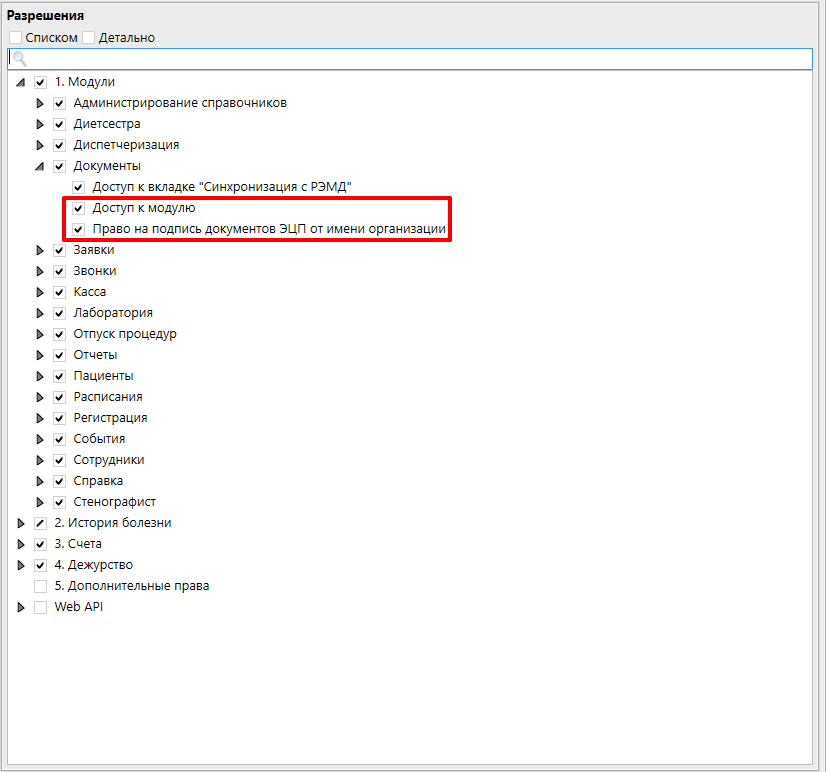Click the search magnifier icon

tap(18, 60)
